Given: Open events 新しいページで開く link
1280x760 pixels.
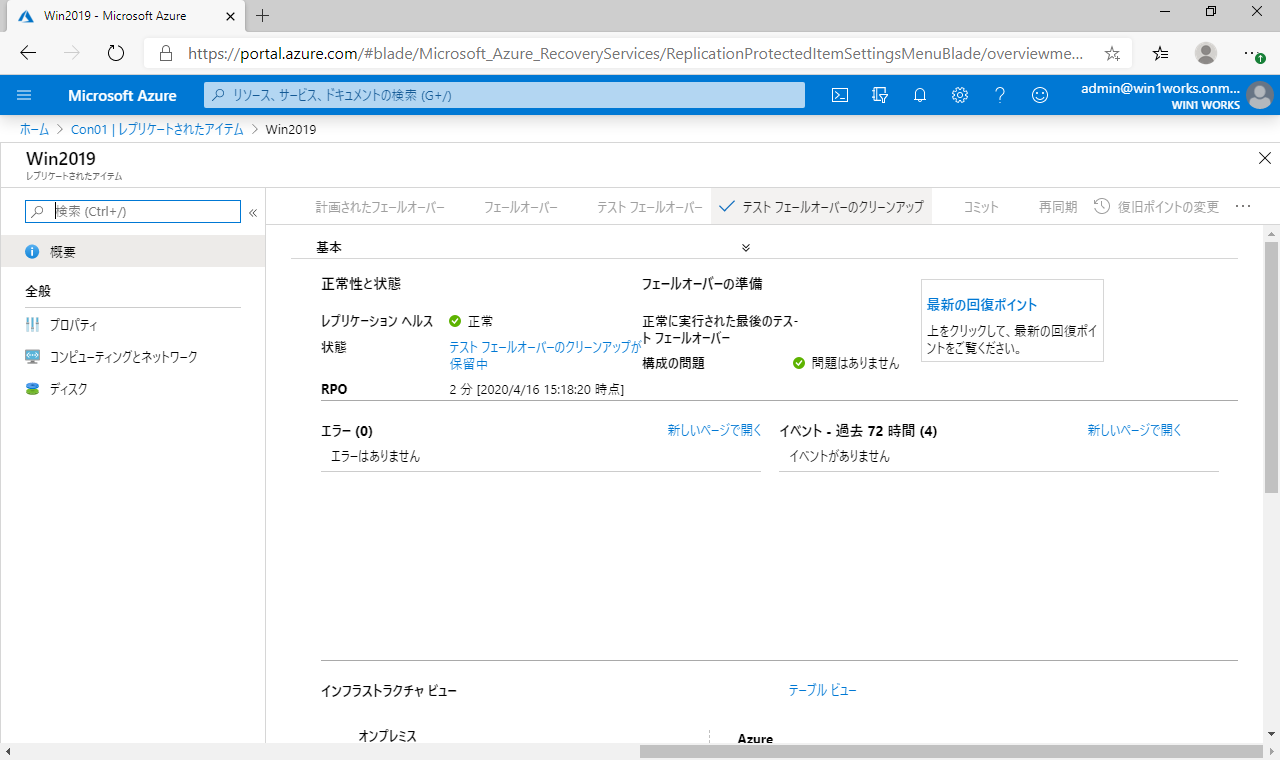Looking at the screenshot, I should 1135,430.
